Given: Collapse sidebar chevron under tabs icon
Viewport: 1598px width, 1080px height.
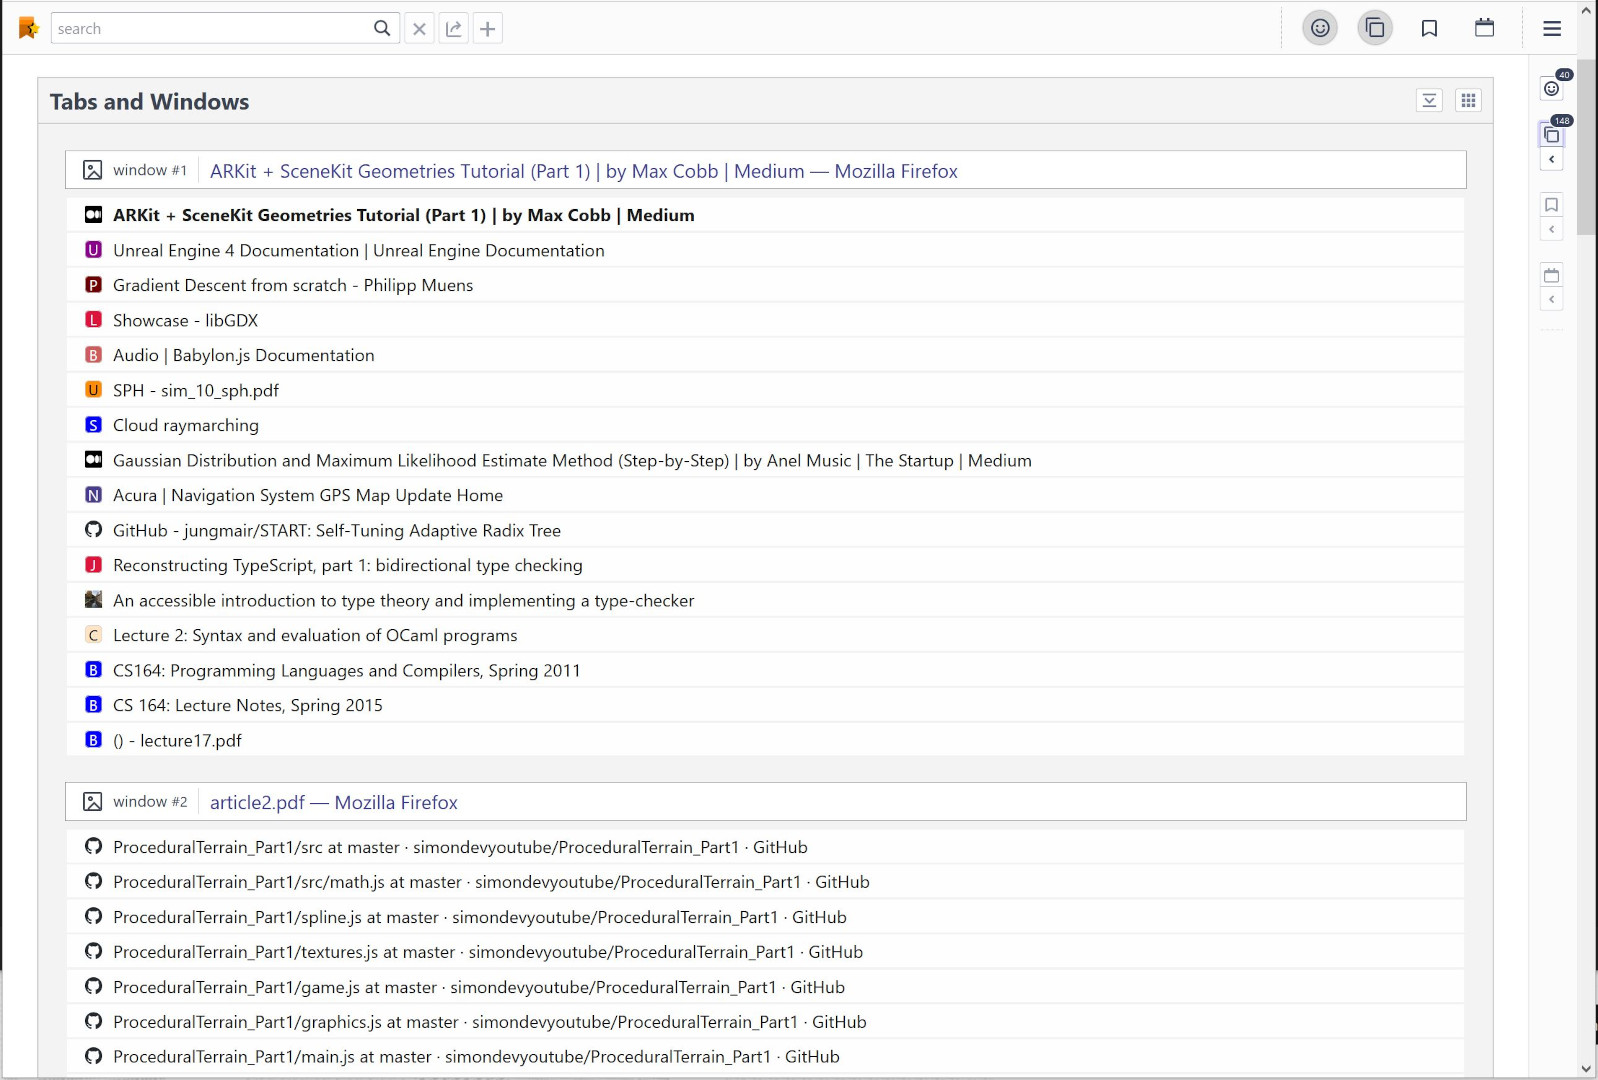Looking at the screenshot, I should 1552,160.
